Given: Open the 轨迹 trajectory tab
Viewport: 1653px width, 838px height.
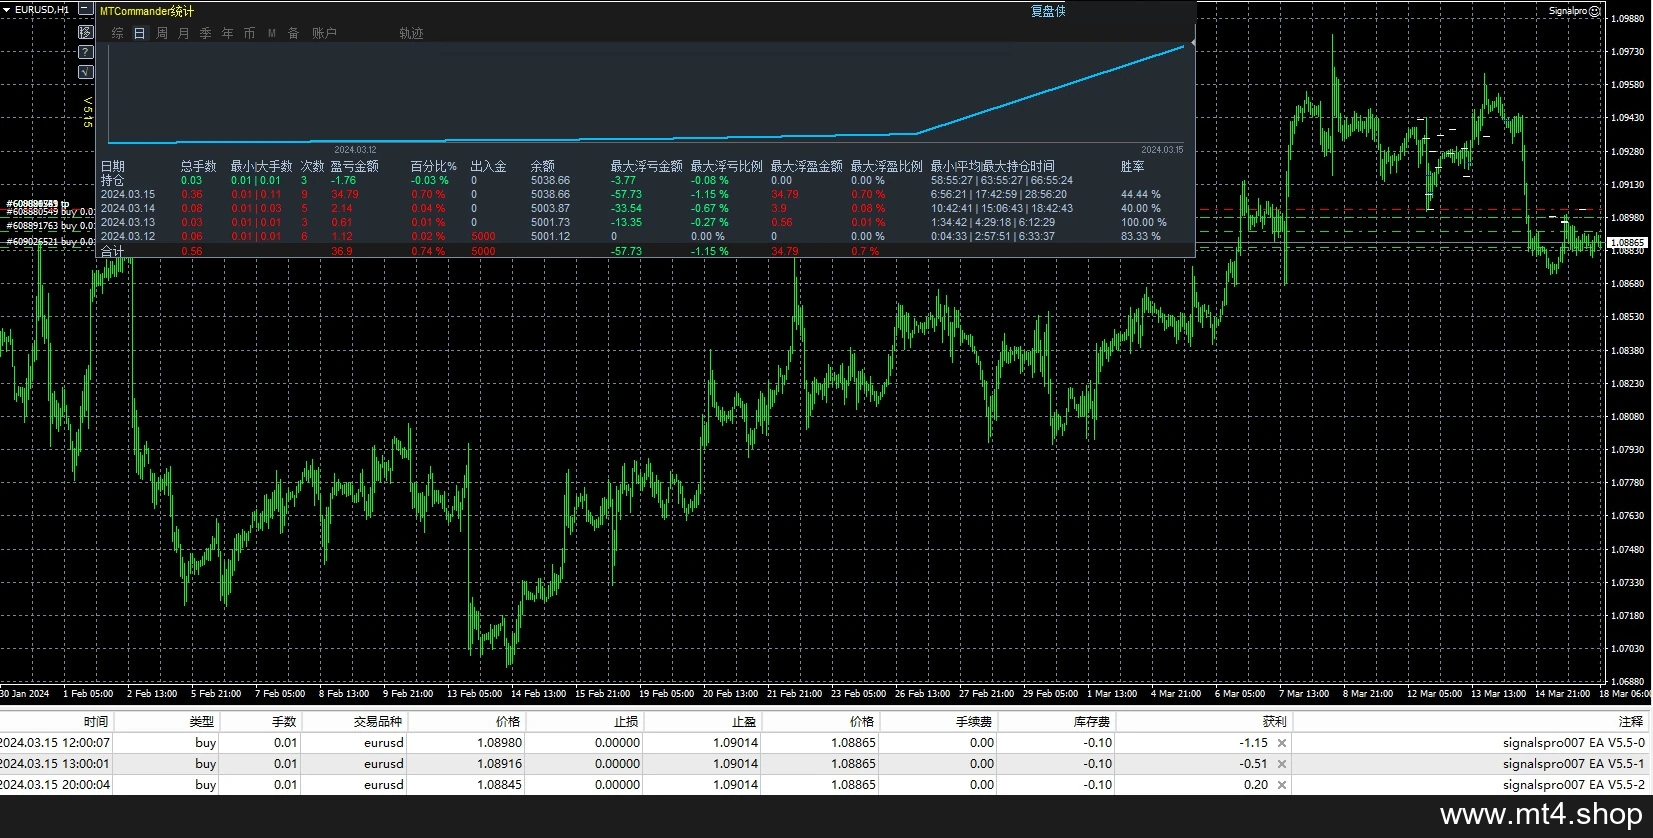Looking at the screenshot, I should coord(411,33).
